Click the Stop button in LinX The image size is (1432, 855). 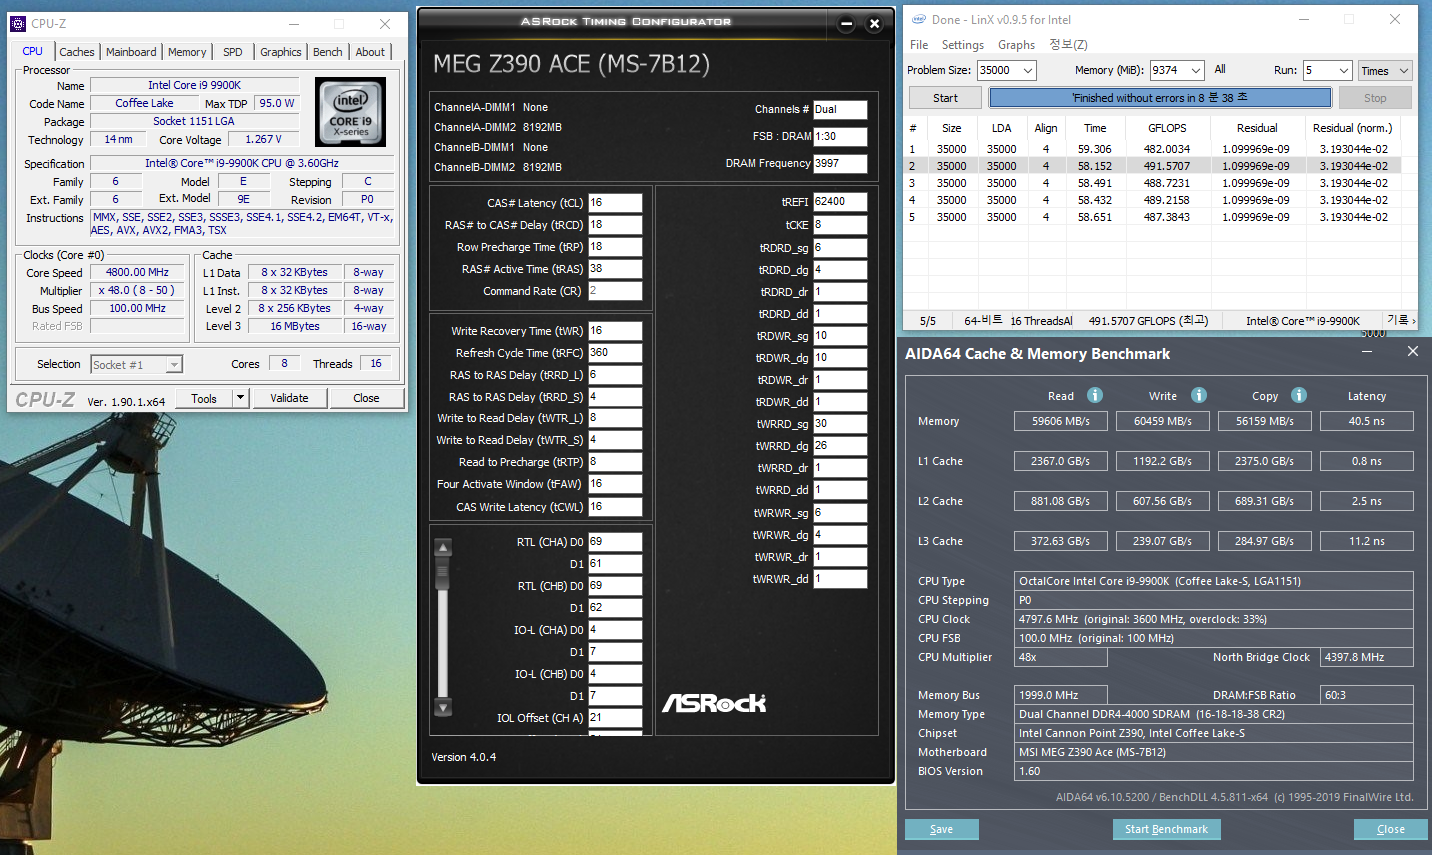1375,98
